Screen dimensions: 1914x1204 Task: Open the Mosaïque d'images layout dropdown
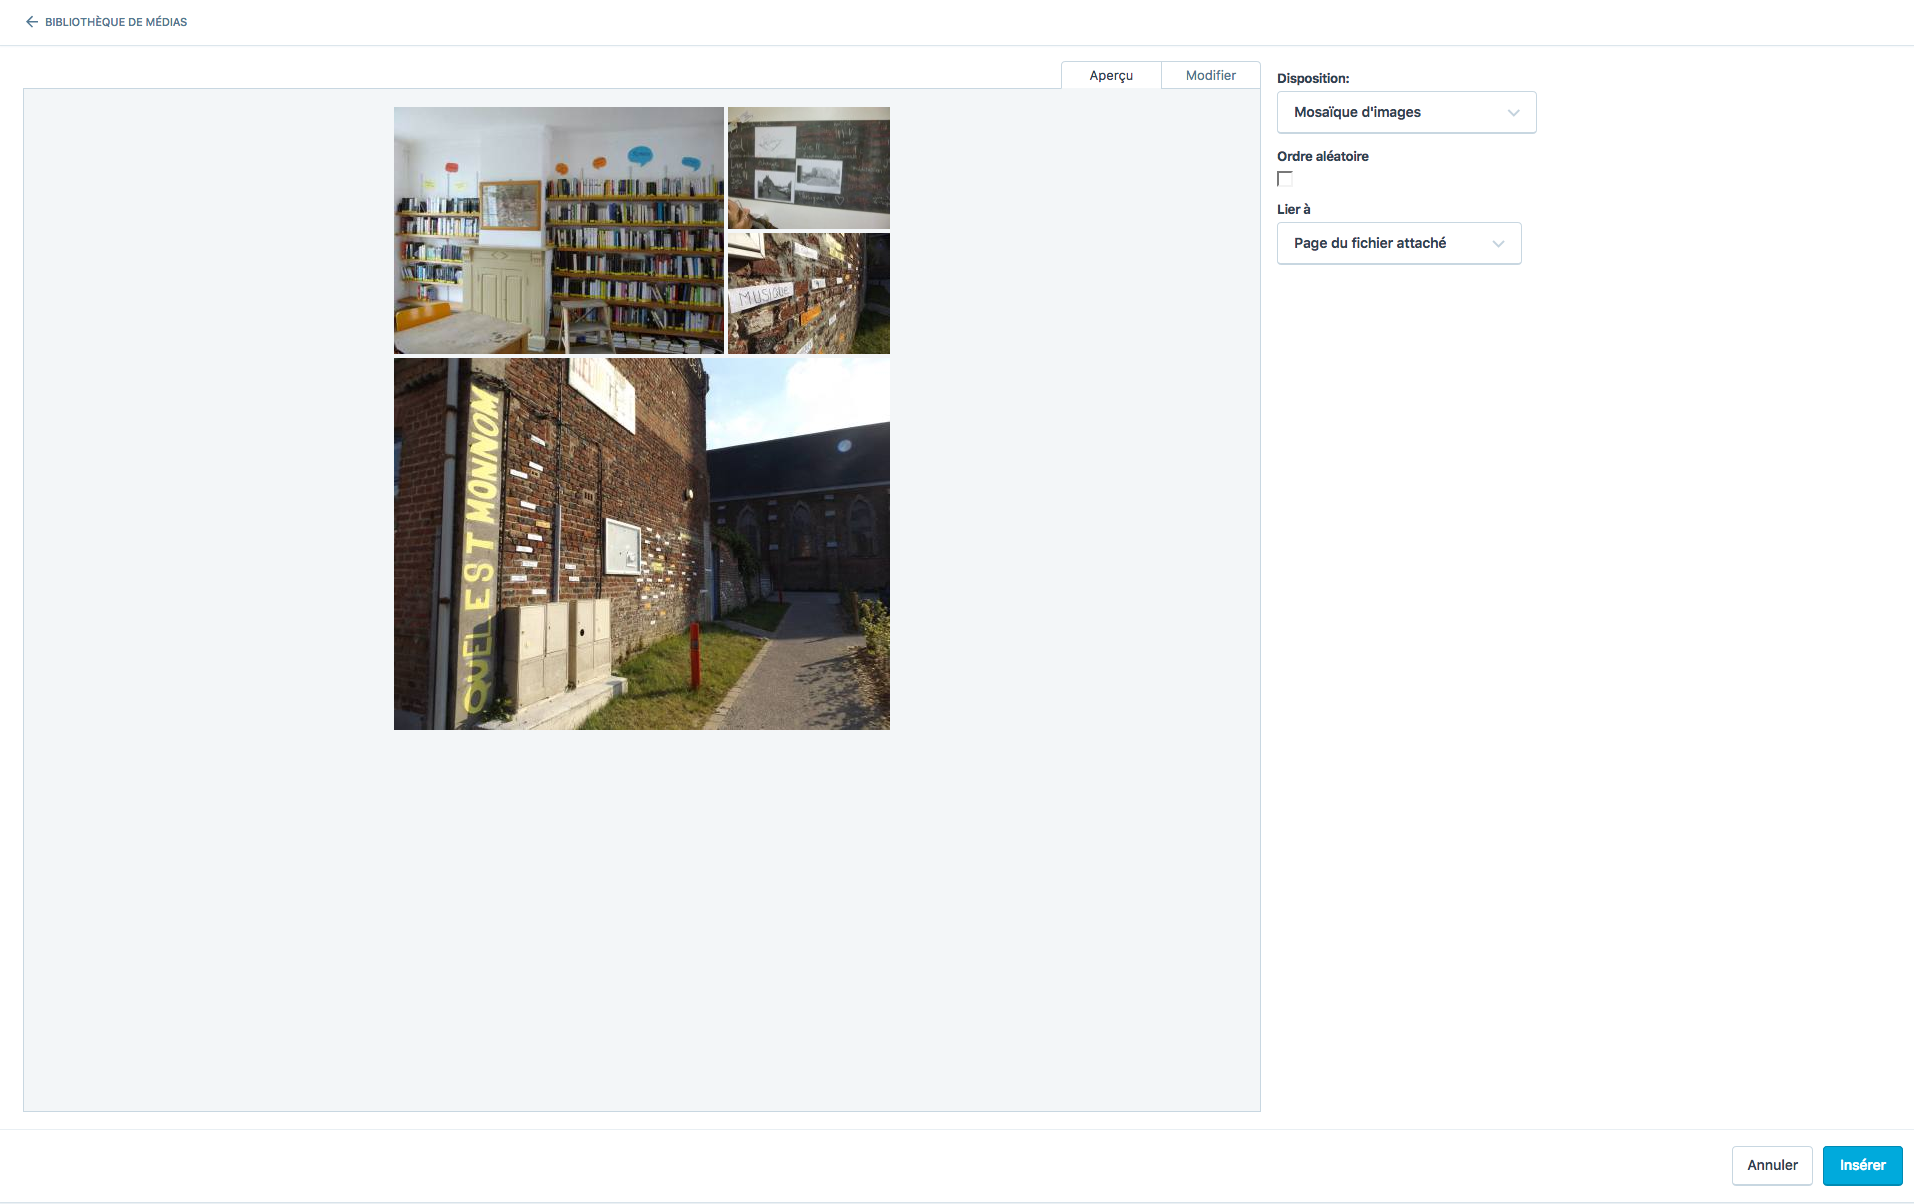1405,112
